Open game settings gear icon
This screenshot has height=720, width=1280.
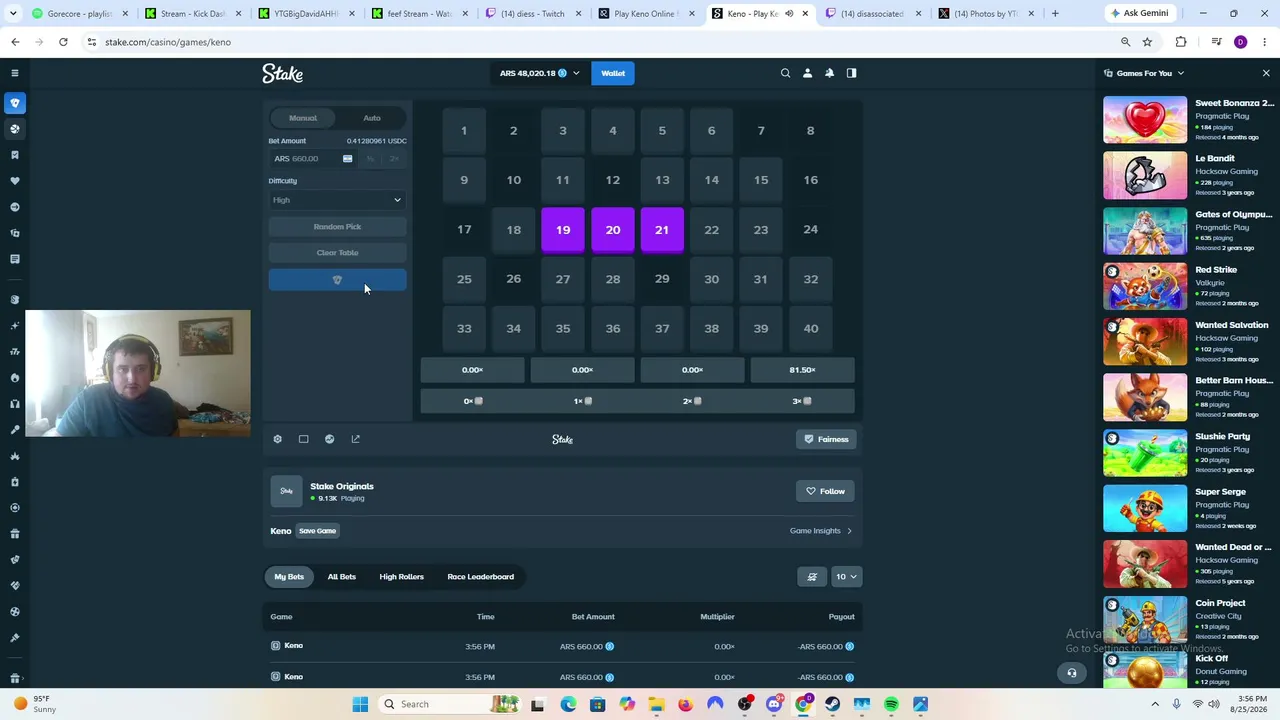277,439
